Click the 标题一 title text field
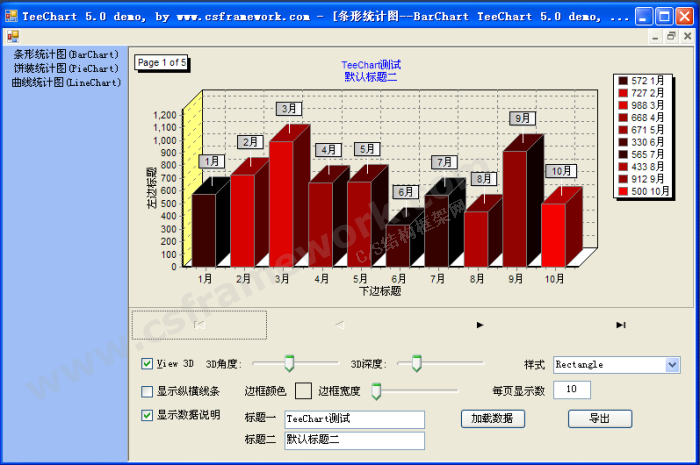Screen dimensions: 700x465 click(x=354, y=419)
